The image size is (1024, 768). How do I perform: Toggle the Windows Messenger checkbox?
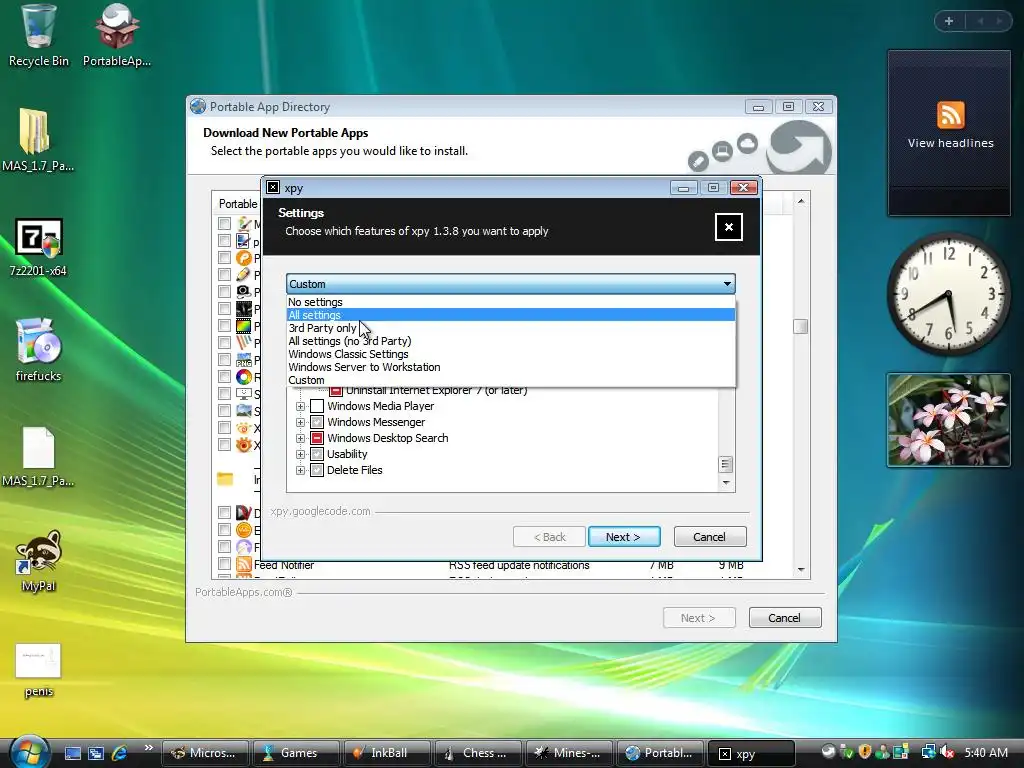pos(317,423)
